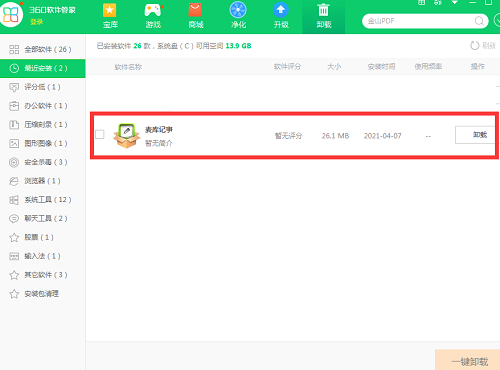Image resolution: width=500 pixels, height=370 pixels.
Task: Open the 商城 shopping bag section
Action: click(x=195, y=16)
